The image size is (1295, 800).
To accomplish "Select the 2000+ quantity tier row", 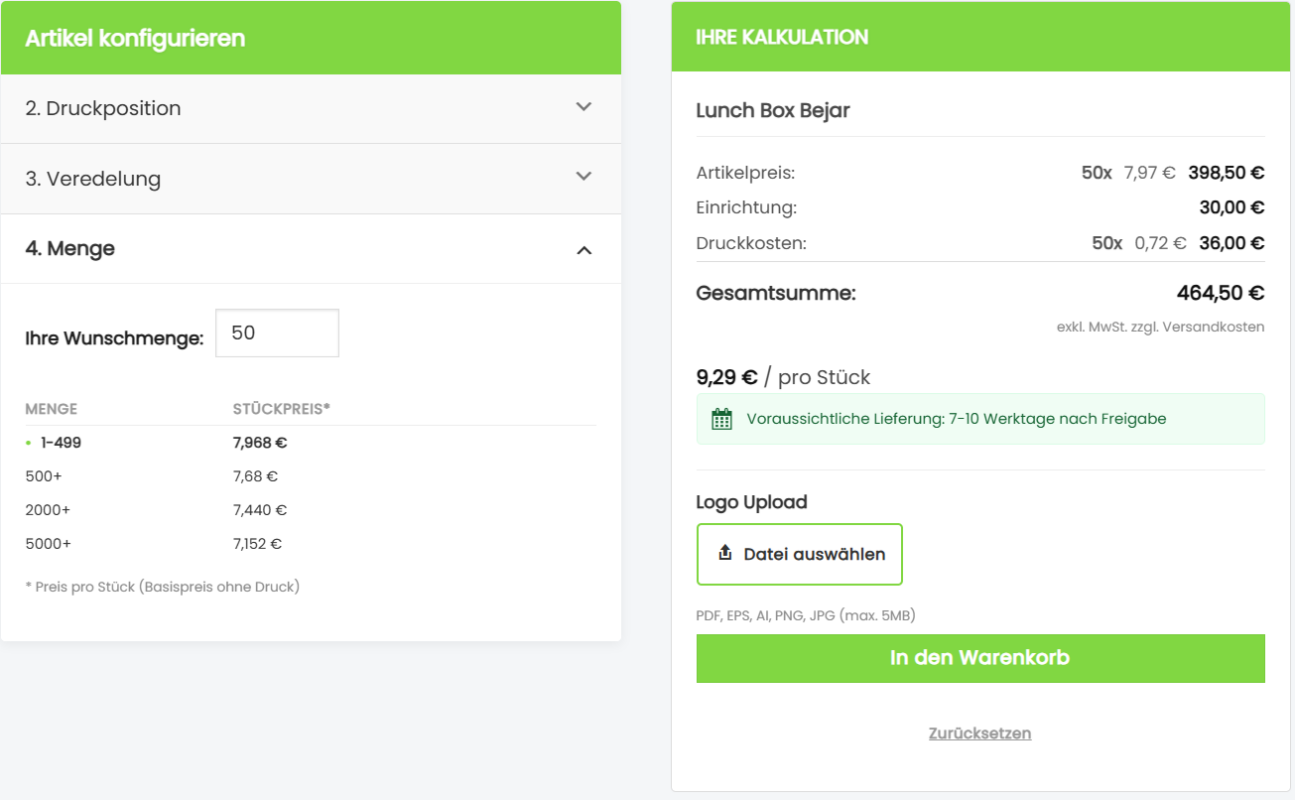I will [48, 510].
